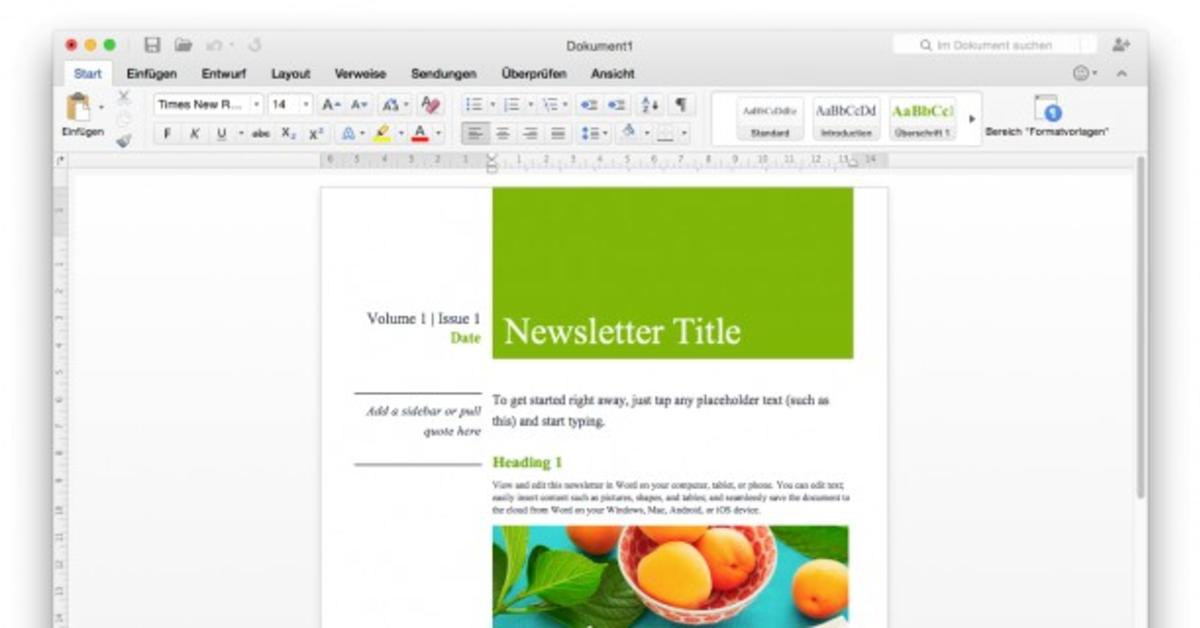This screenshot has height=628, width=1200.
Task: Open the Layout tab
Action: click(x=290, y=74)
